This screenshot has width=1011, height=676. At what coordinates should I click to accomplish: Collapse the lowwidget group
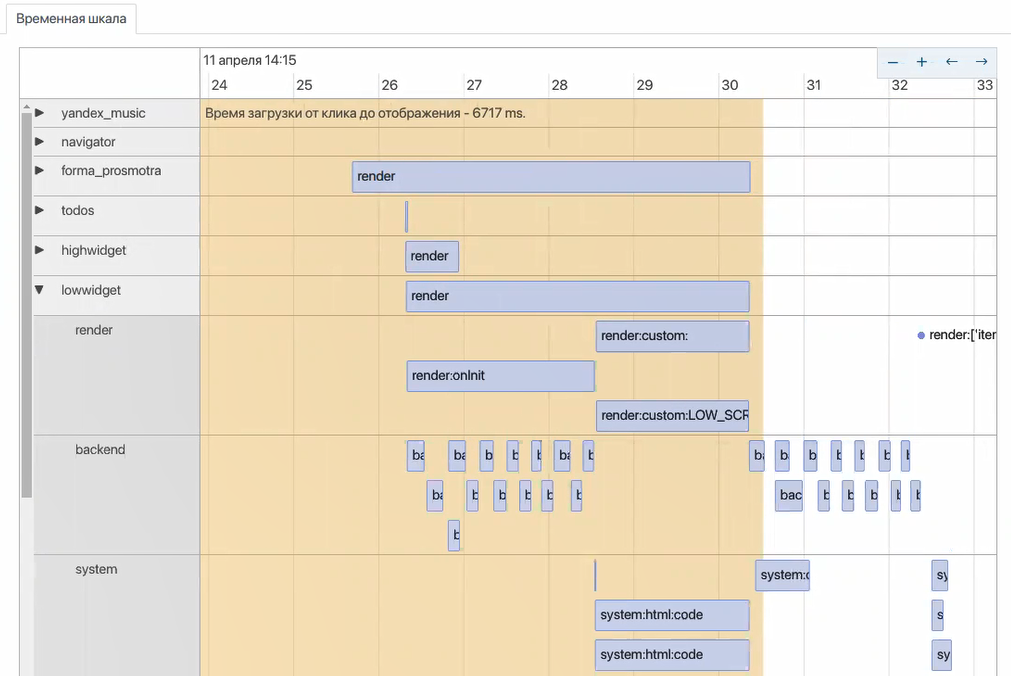(39, 290)
